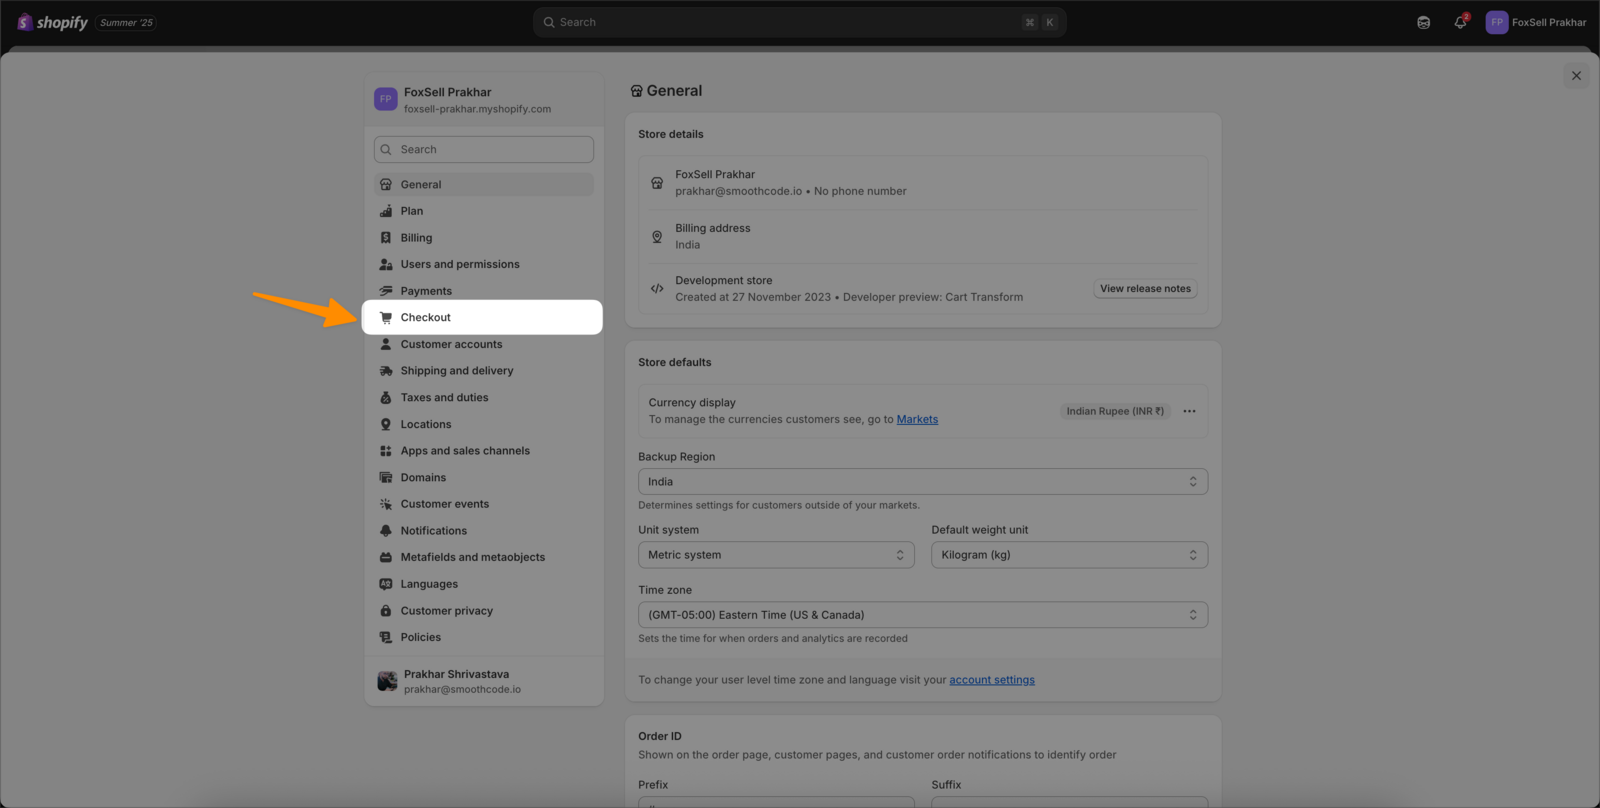Open Customer privacy settings
1600x808 pixels.
point(484,611)
